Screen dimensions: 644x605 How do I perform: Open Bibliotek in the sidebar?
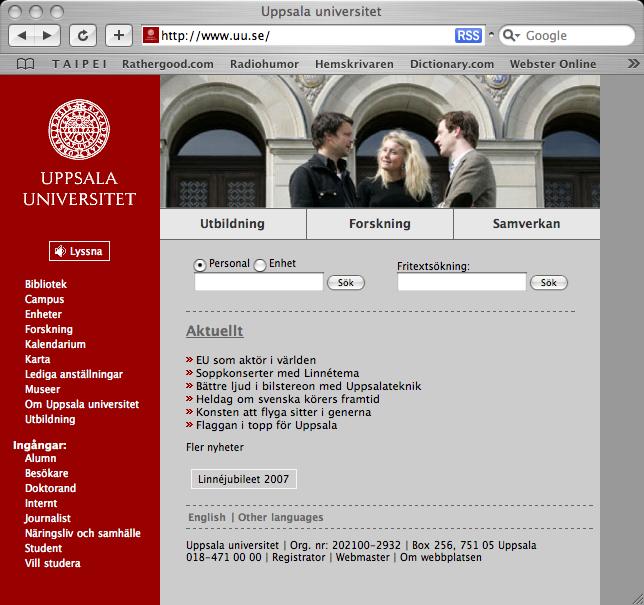tap(46, 284)
